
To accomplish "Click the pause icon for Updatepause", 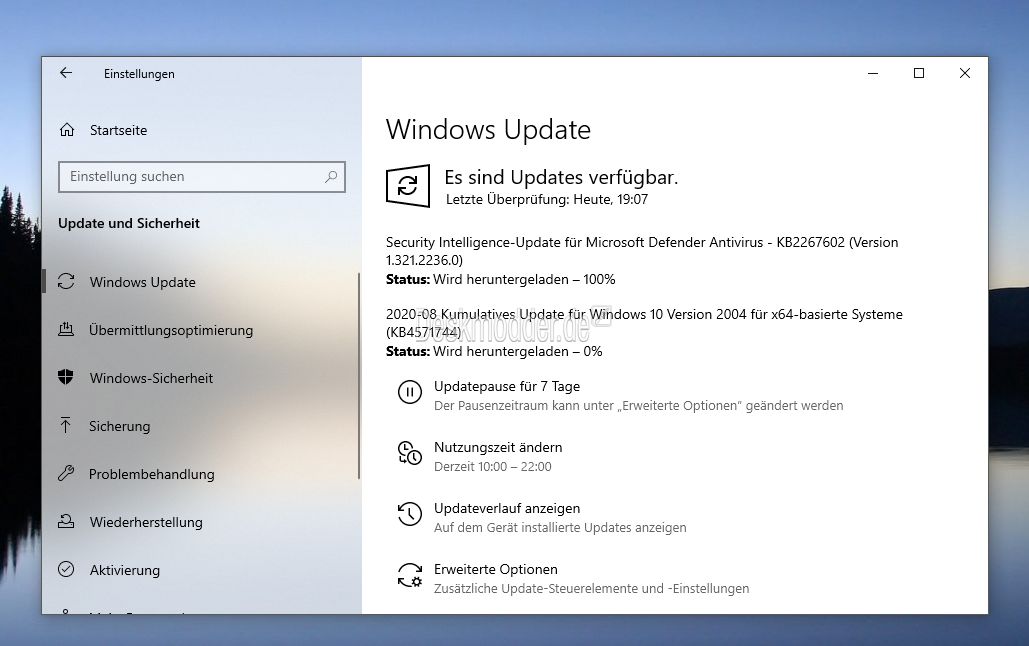I will click(x=410, y=393).
